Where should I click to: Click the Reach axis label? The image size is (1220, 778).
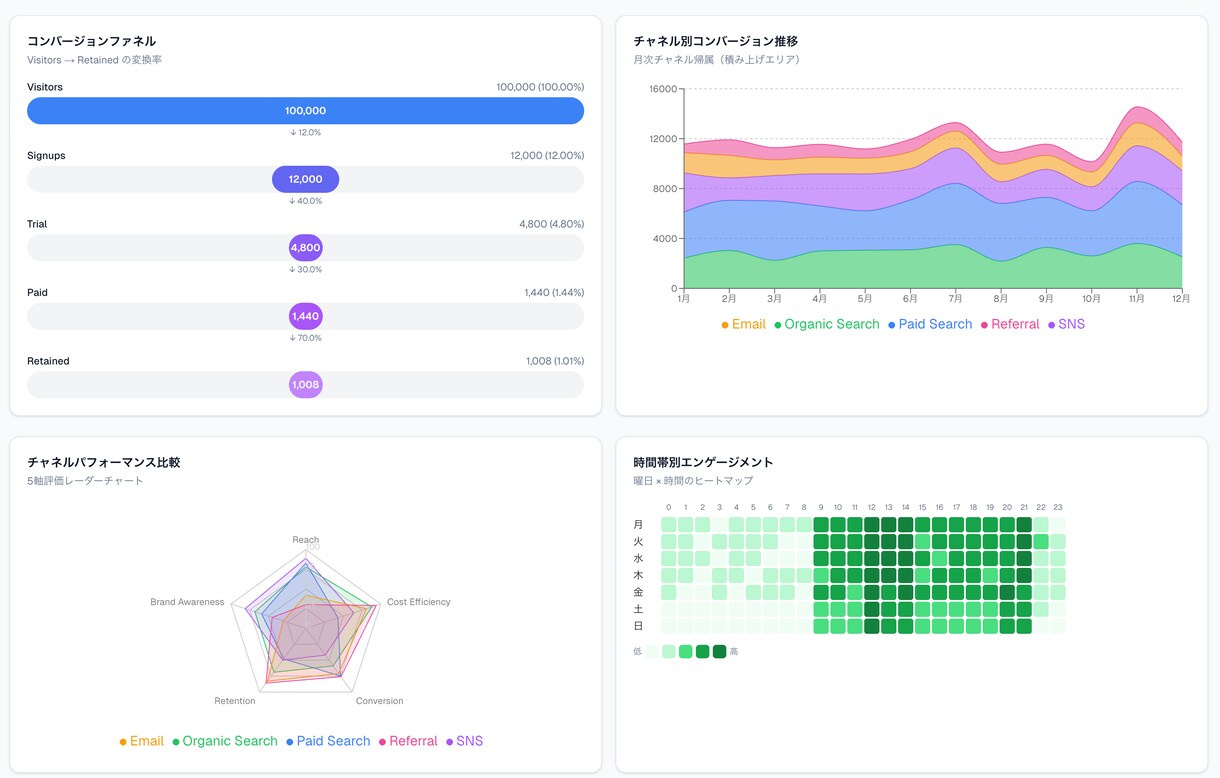[306, 540]
